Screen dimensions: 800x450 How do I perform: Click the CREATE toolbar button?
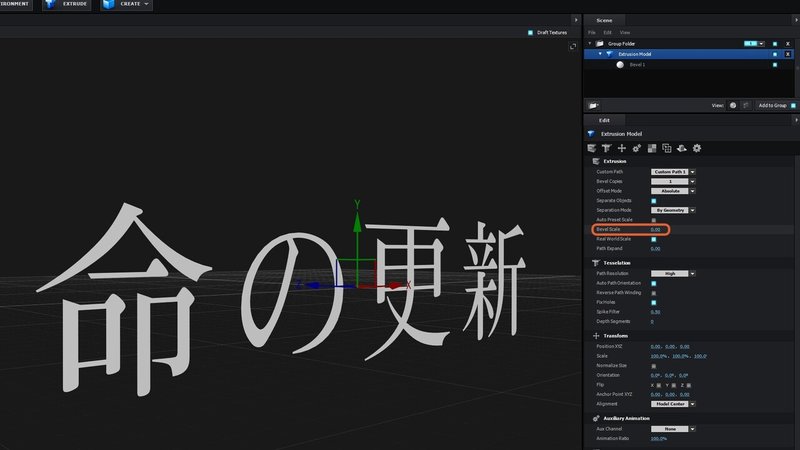click(127, 5)
